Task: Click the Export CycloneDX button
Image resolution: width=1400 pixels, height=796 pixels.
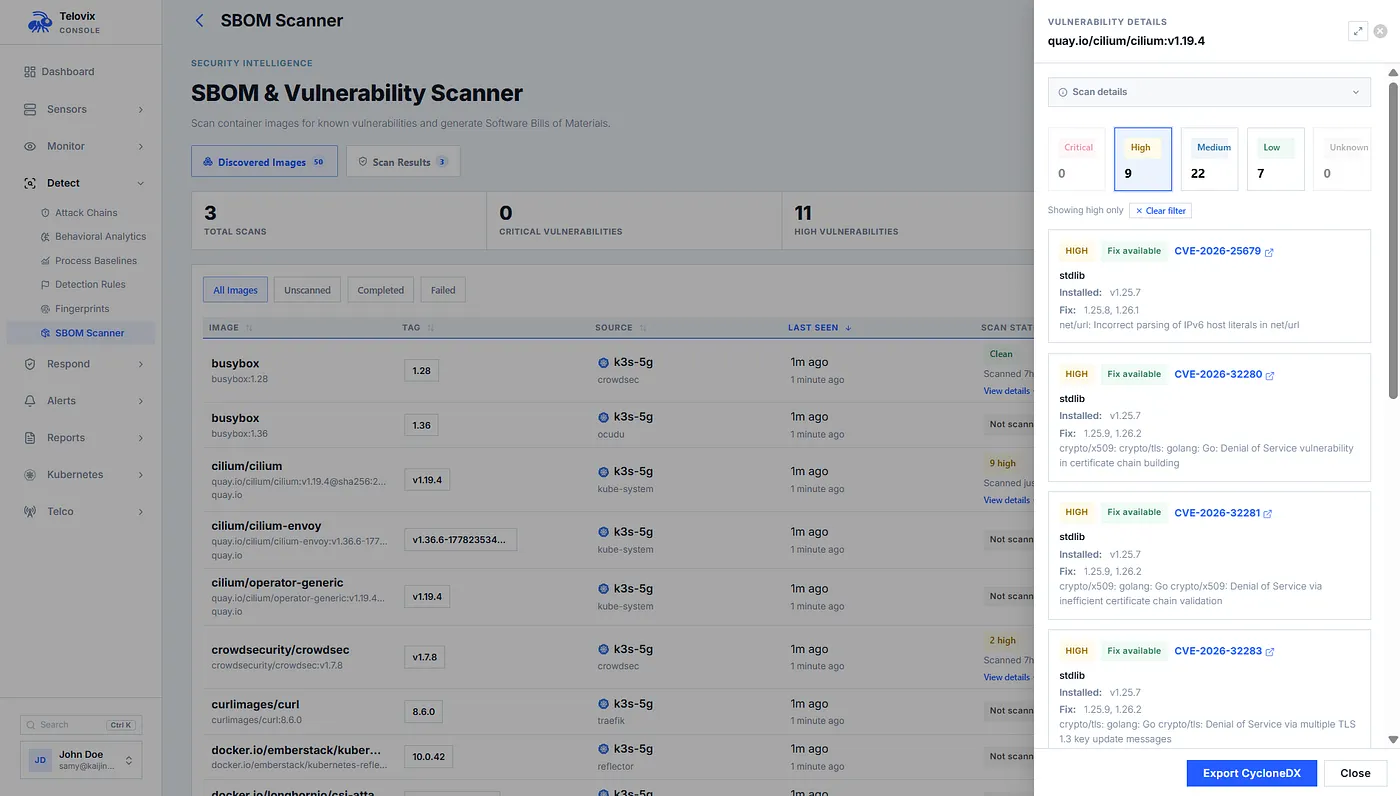Action: pos(1252,773)
